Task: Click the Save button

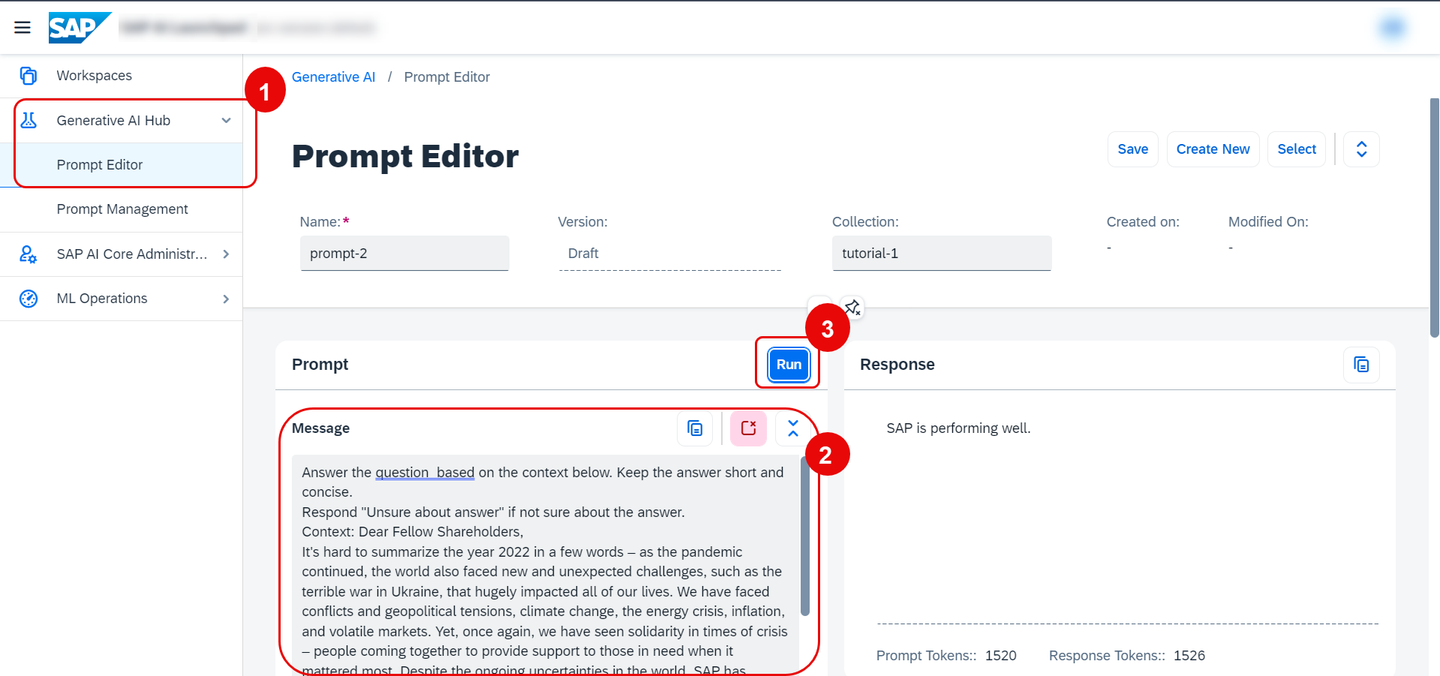Action: coord(1133,149)
